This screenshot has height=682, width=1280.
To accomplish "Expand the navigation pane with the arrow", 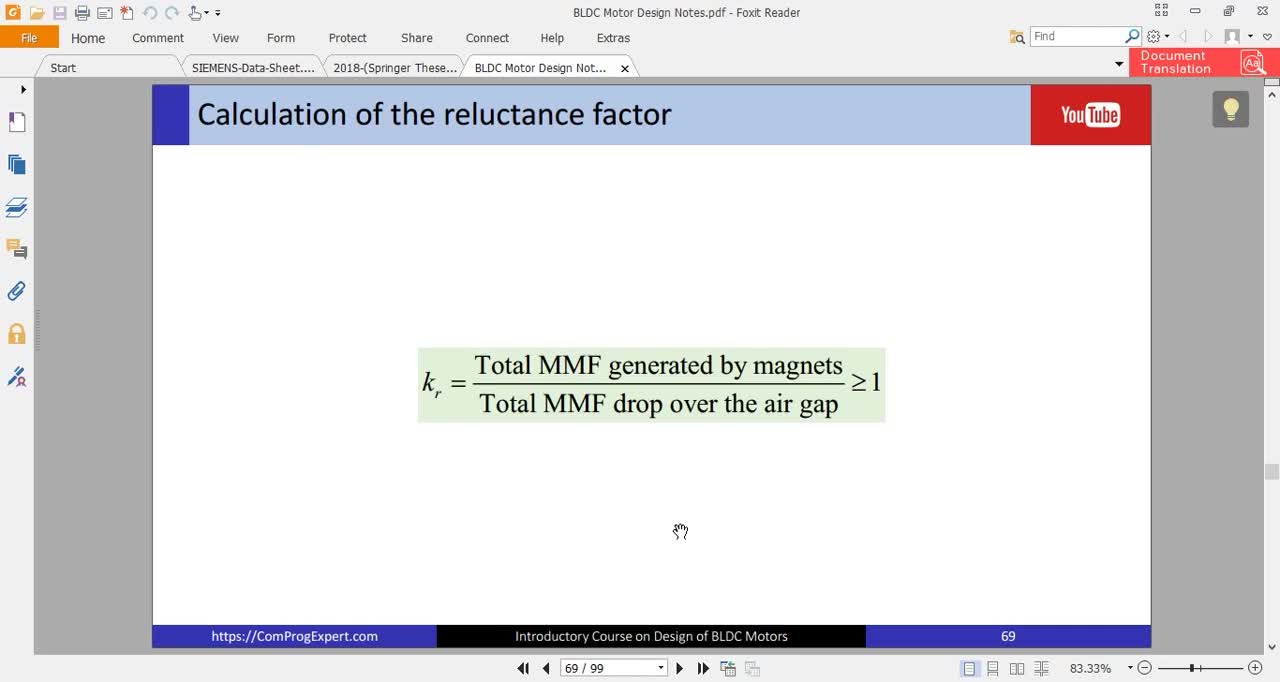I will 23,90.
